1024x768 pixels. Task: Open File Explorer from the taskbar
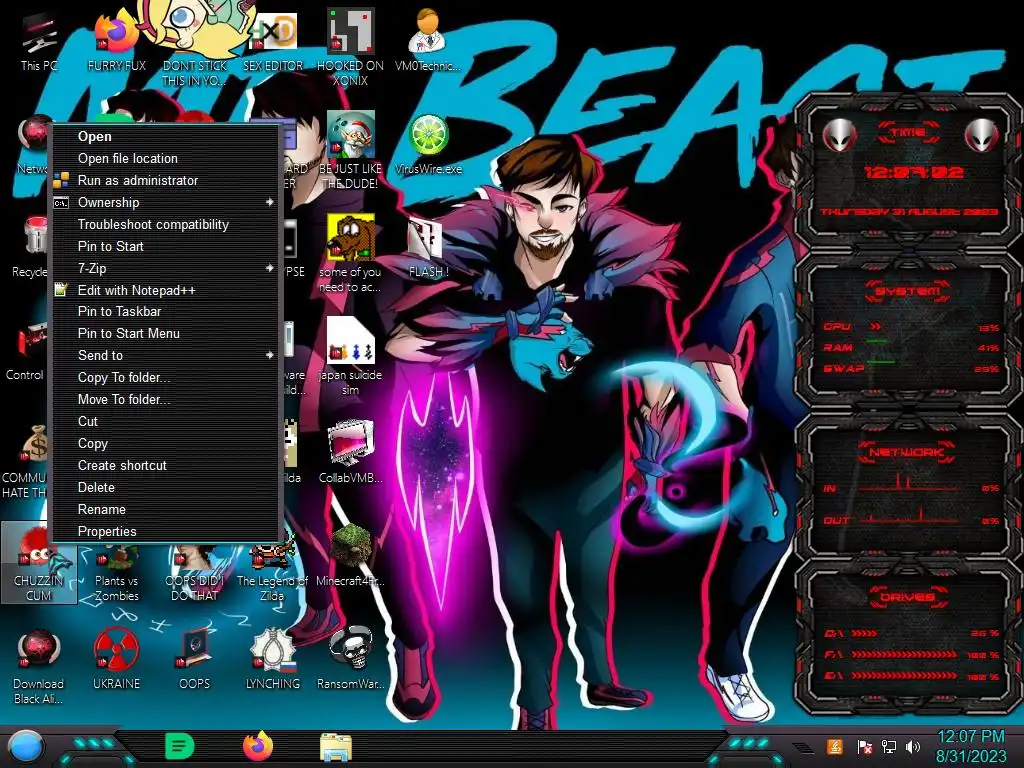pos(336,748)
